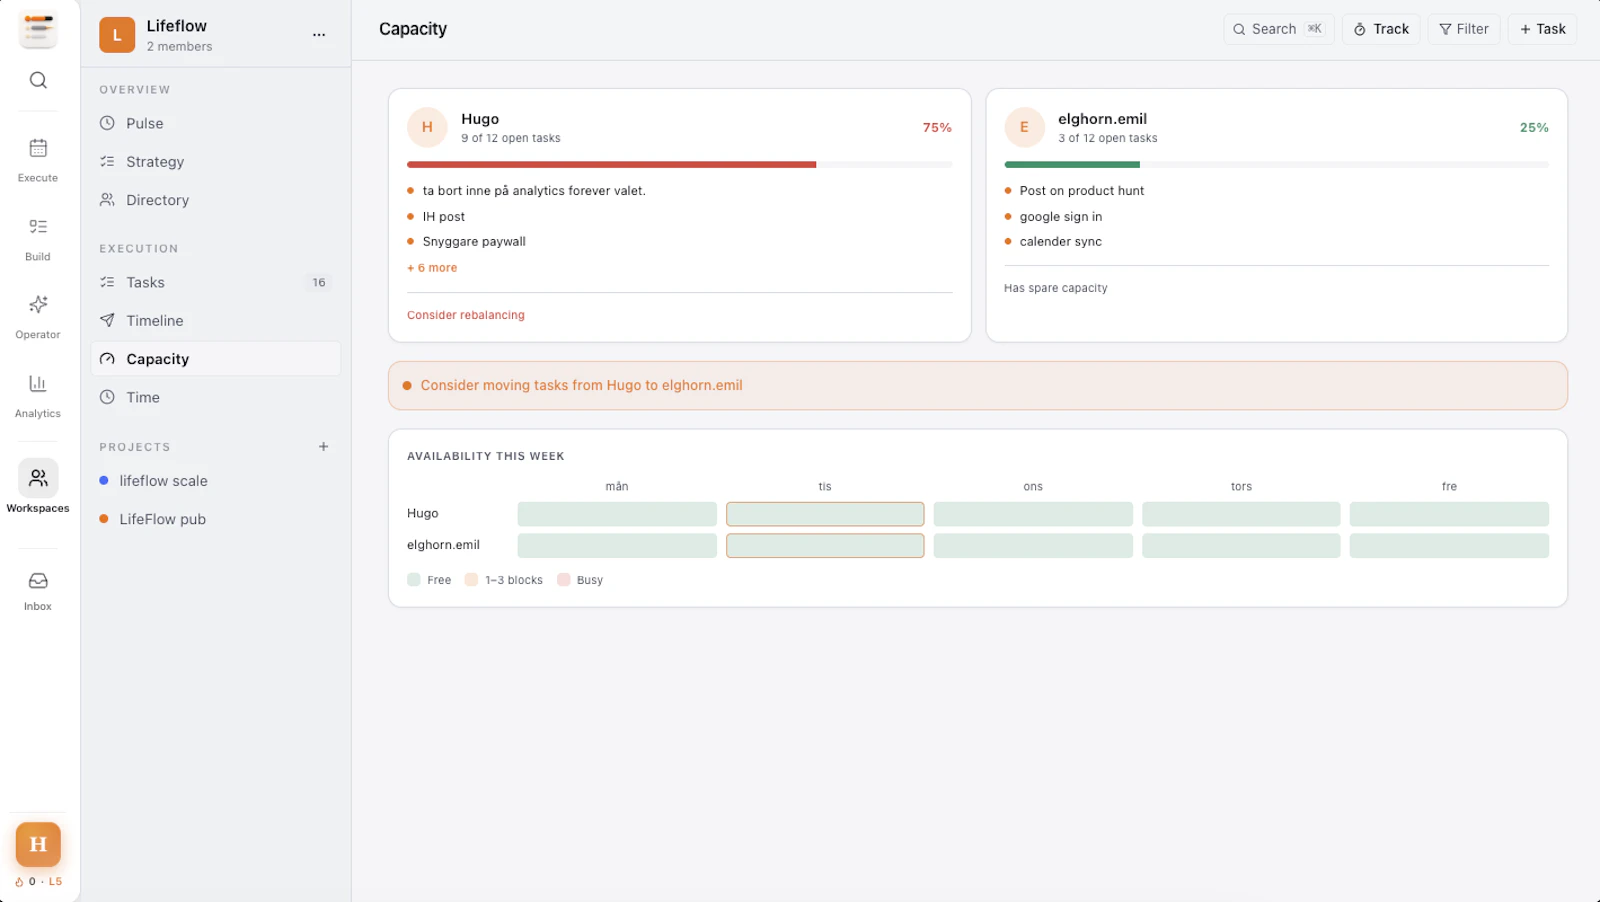Open the workspace options ellipsis menu
This screenshot has height=902, width=1600.
[x=319, y=35]
